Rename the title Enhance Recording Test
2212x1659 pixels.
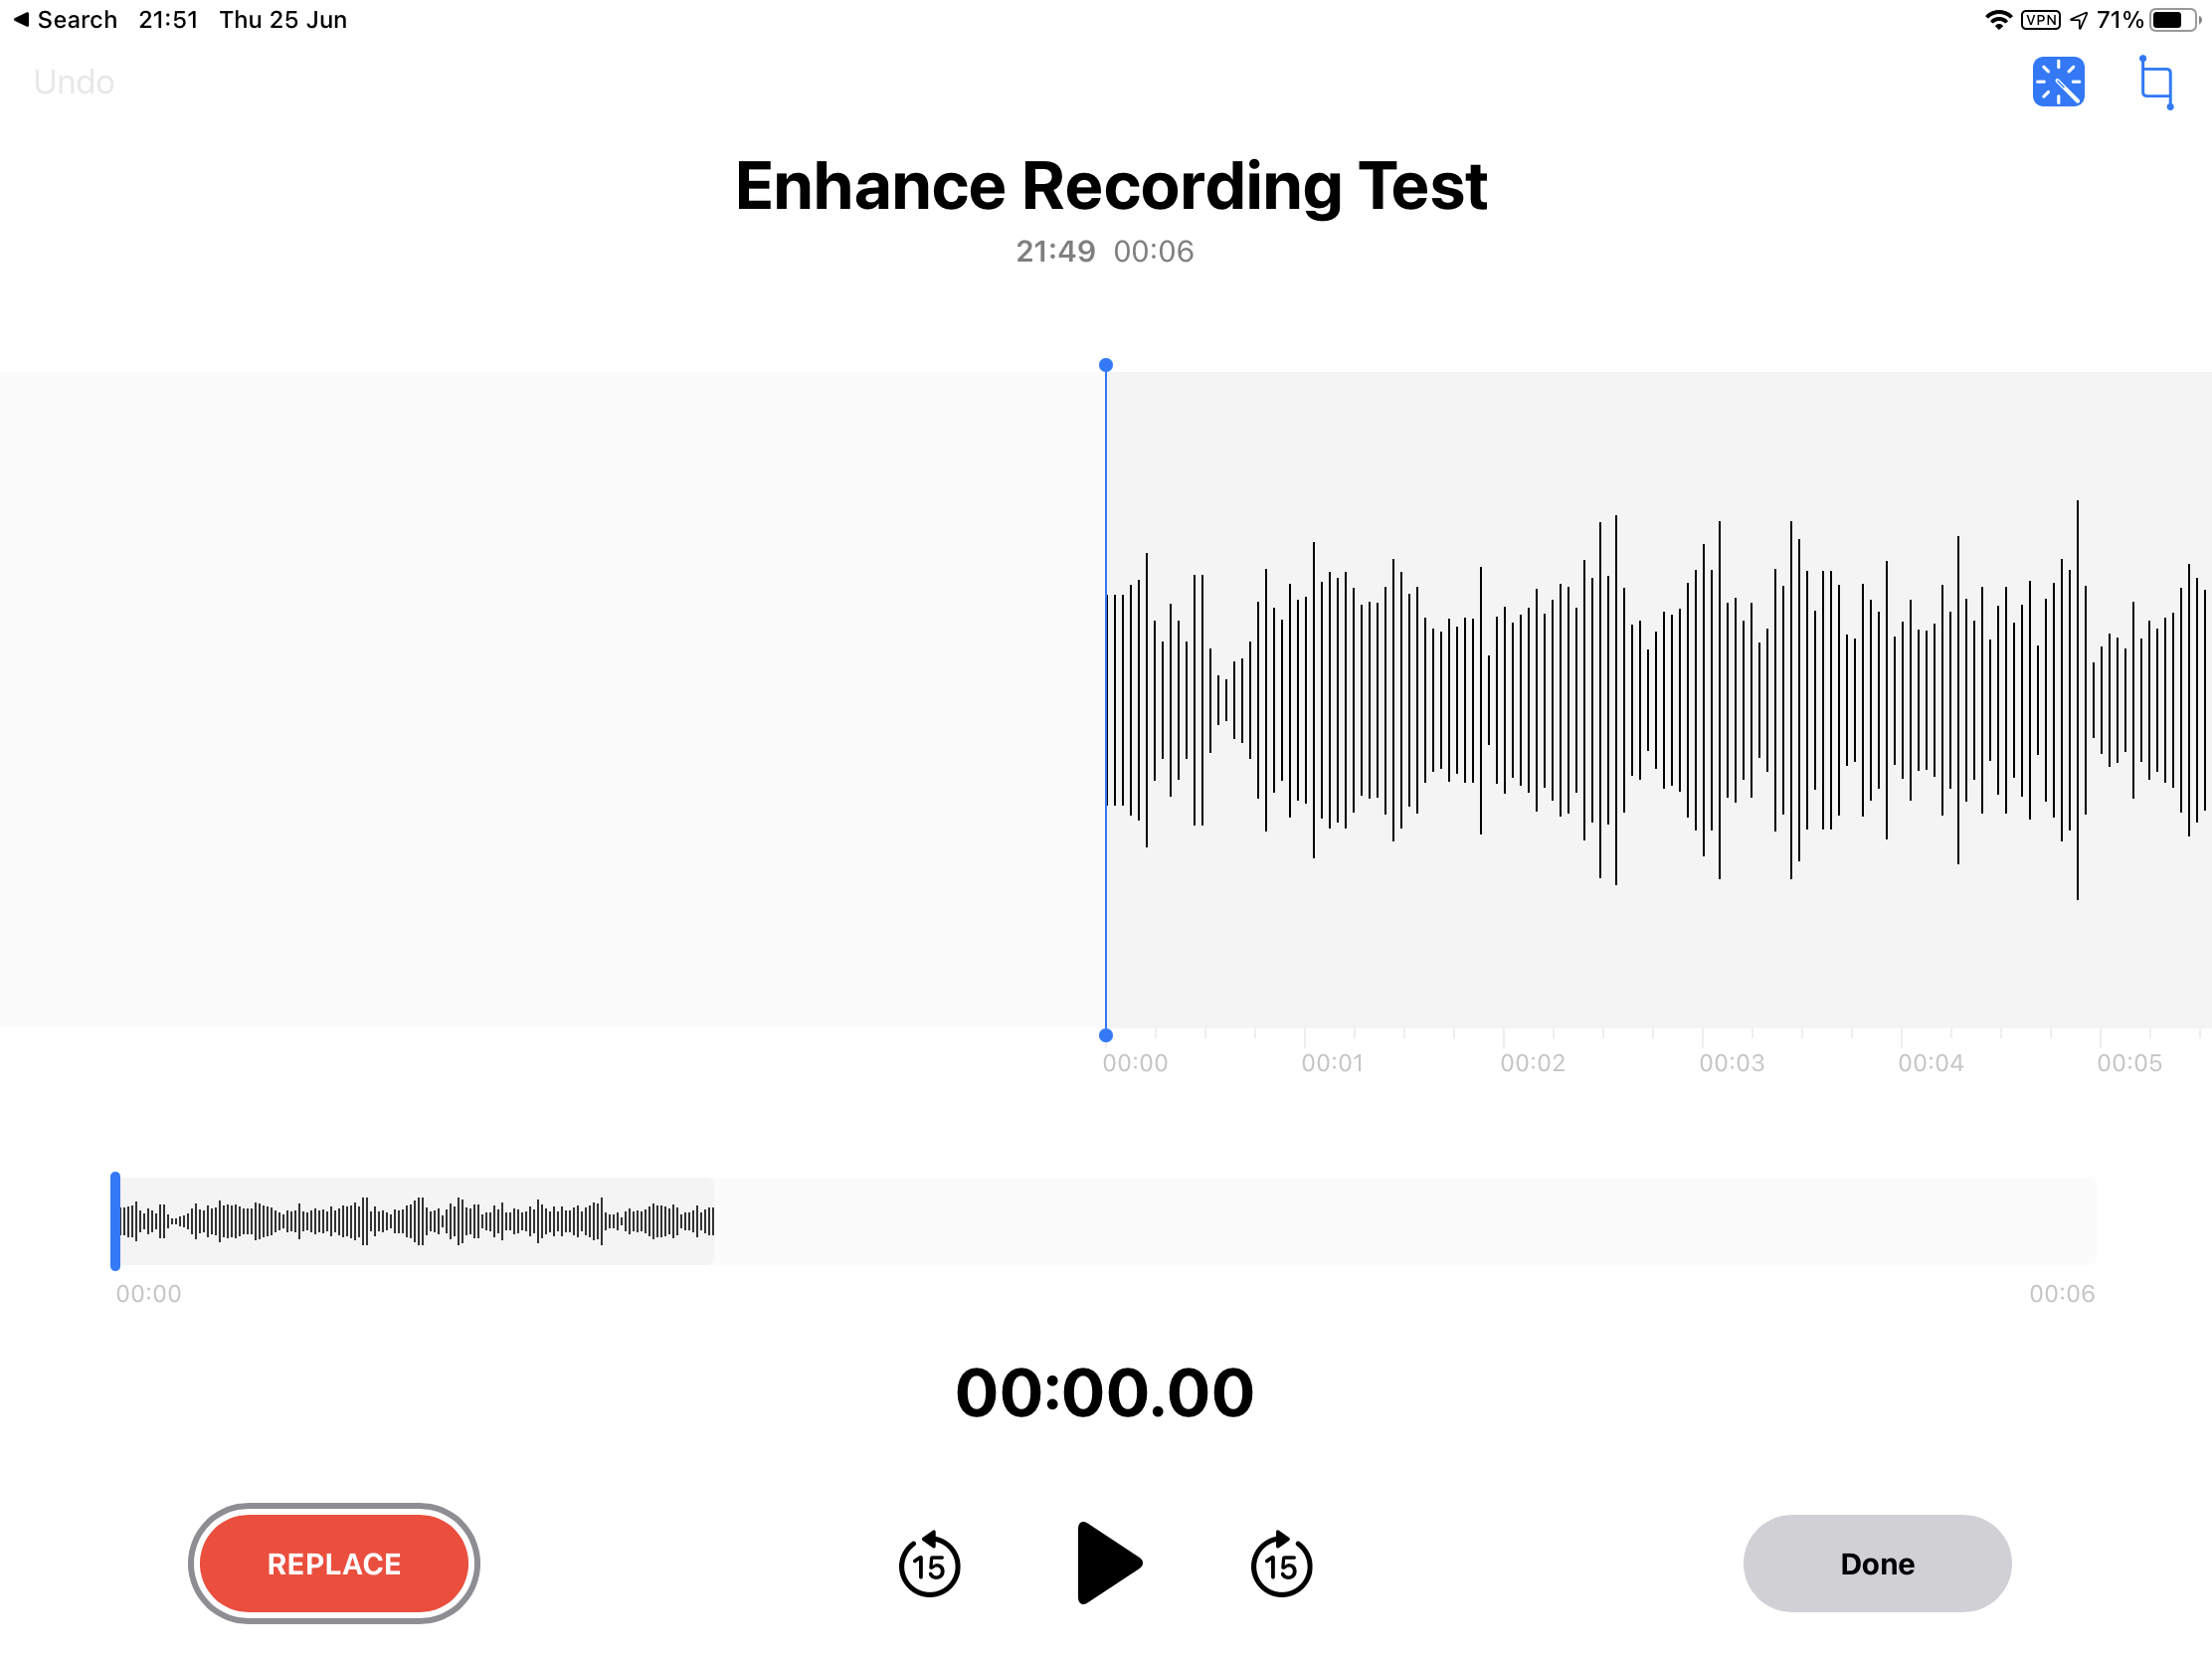click(1110, 186)
